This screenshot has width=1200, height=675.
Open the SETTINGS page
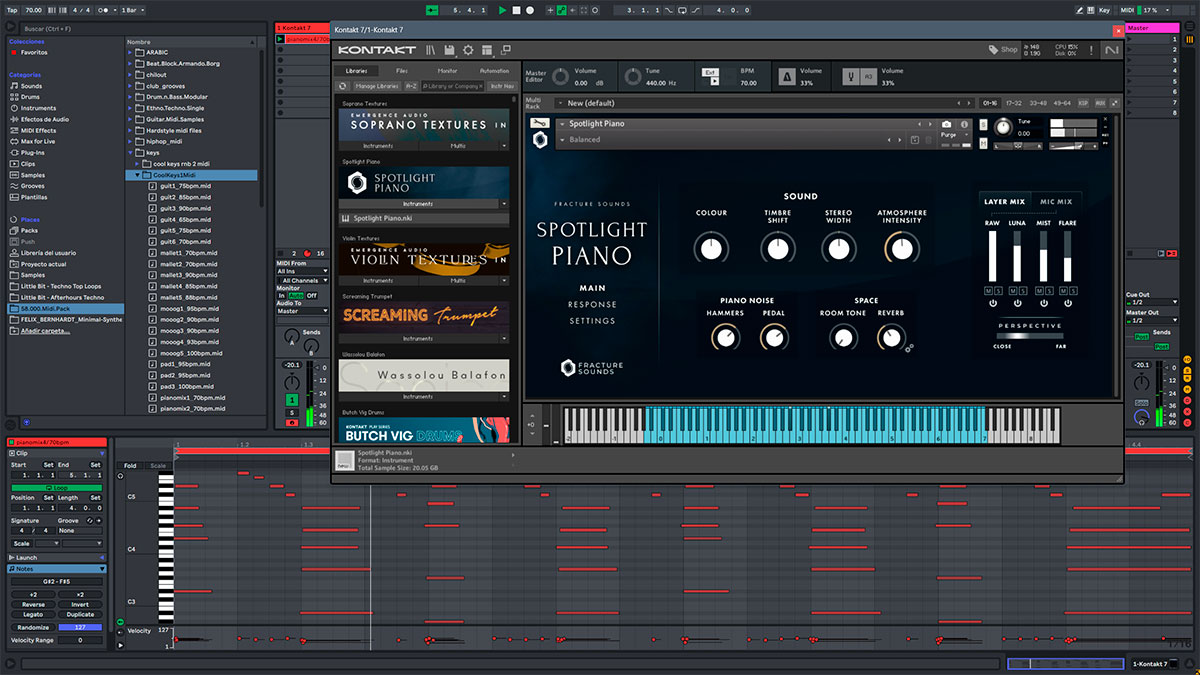point(592,321)
